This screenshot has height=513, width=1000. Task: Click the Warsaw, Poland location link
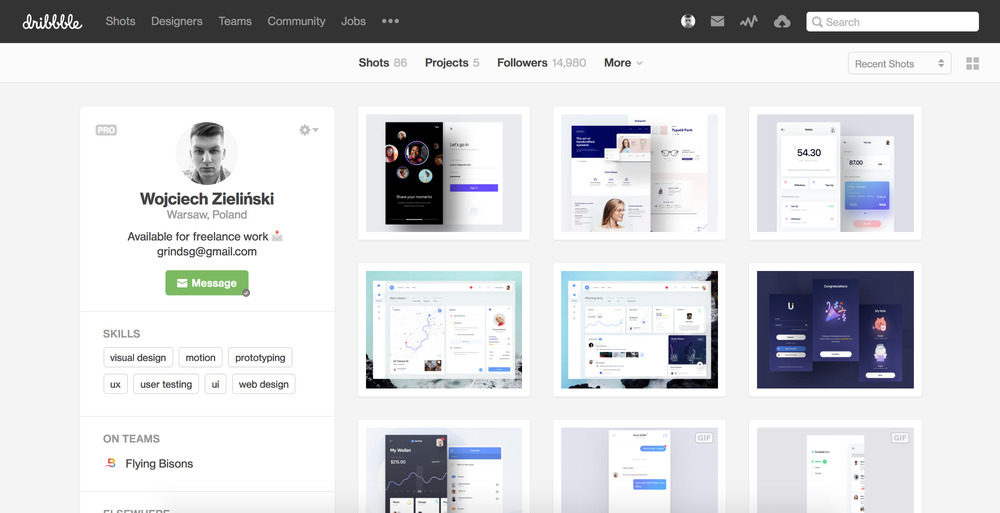(207, 215)
